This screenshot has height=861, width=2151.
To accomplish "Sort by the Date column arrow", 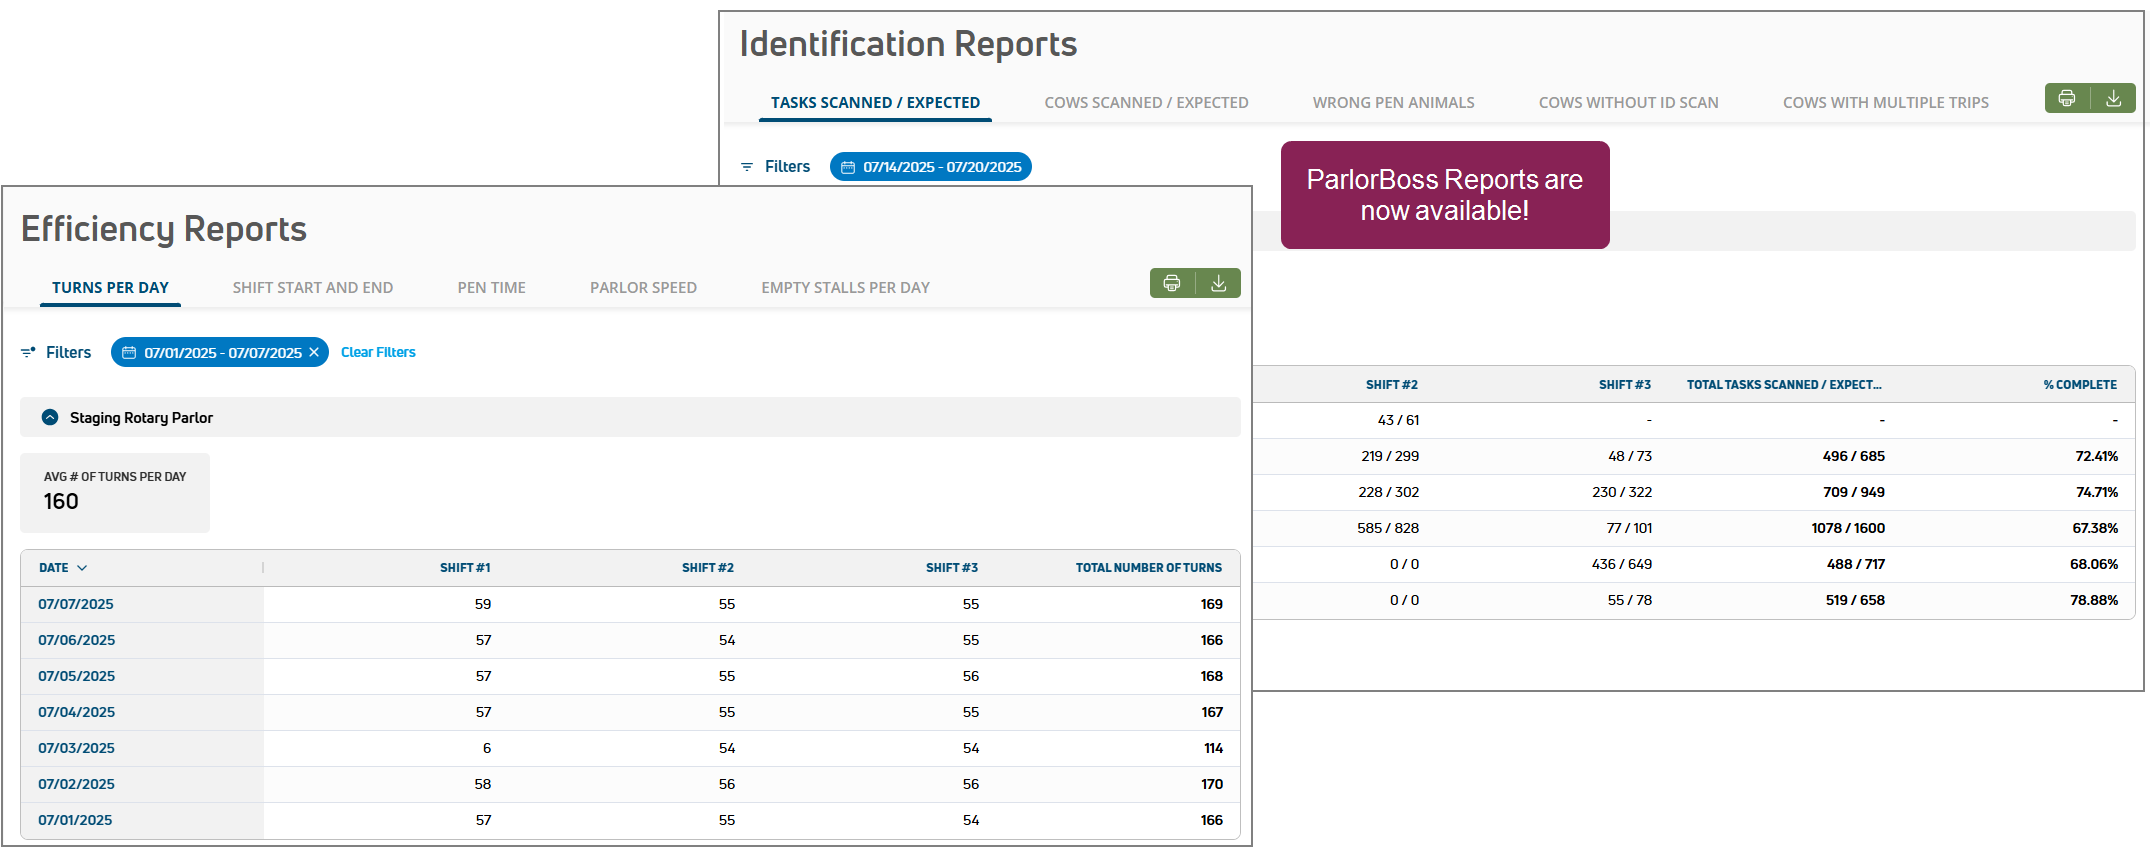I will point(82,568).
